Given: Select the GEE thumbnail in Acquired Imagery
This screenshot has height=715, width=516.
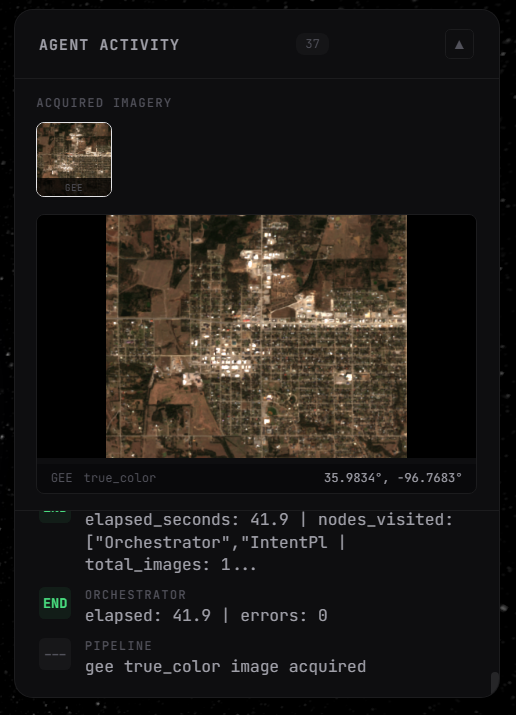Looking at the screenshot, I should (x=74, y=160).
